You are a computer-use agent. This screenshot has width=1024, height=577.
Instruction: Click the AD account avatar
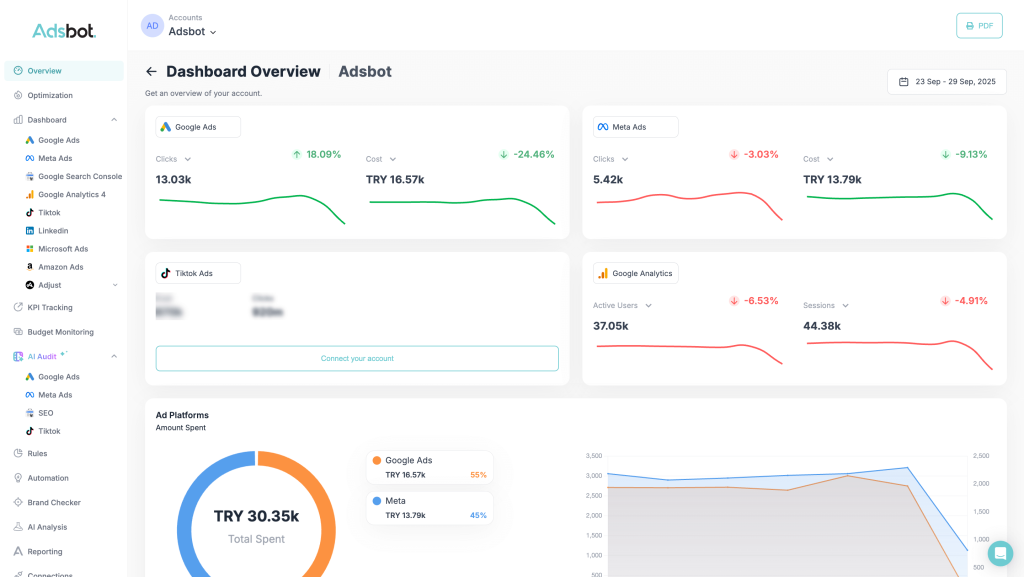click(x=152, y=26)
